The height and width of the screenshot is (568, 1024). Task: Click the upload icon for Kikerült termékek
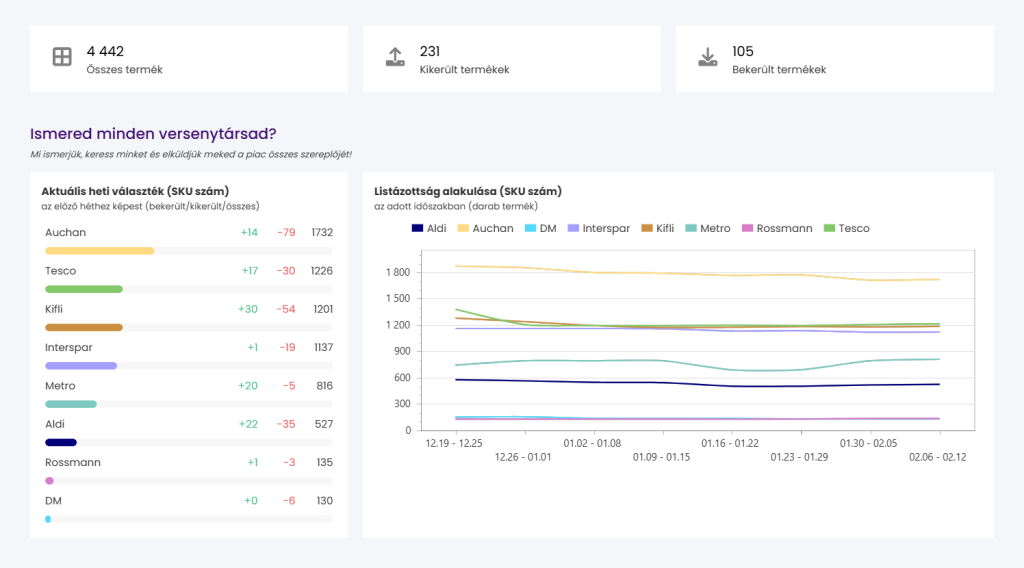pyautogui.click(x=395, y=58)
